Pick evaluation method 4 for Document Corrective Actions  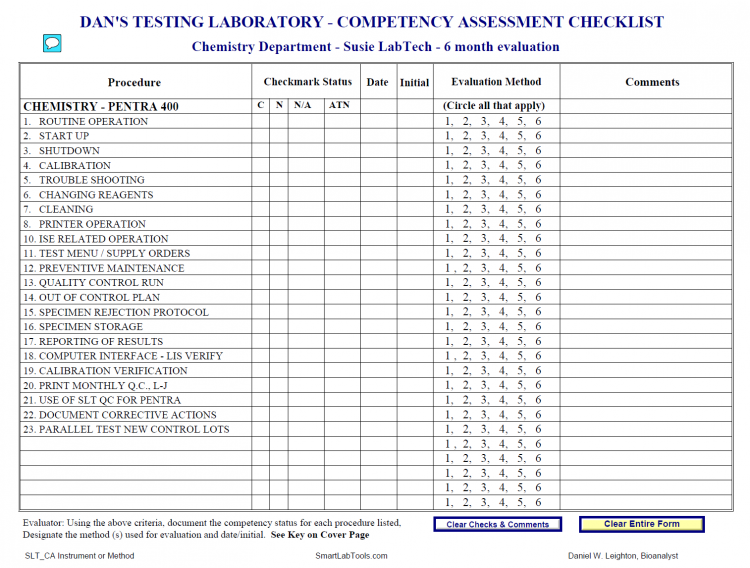(x=503, y=415)
